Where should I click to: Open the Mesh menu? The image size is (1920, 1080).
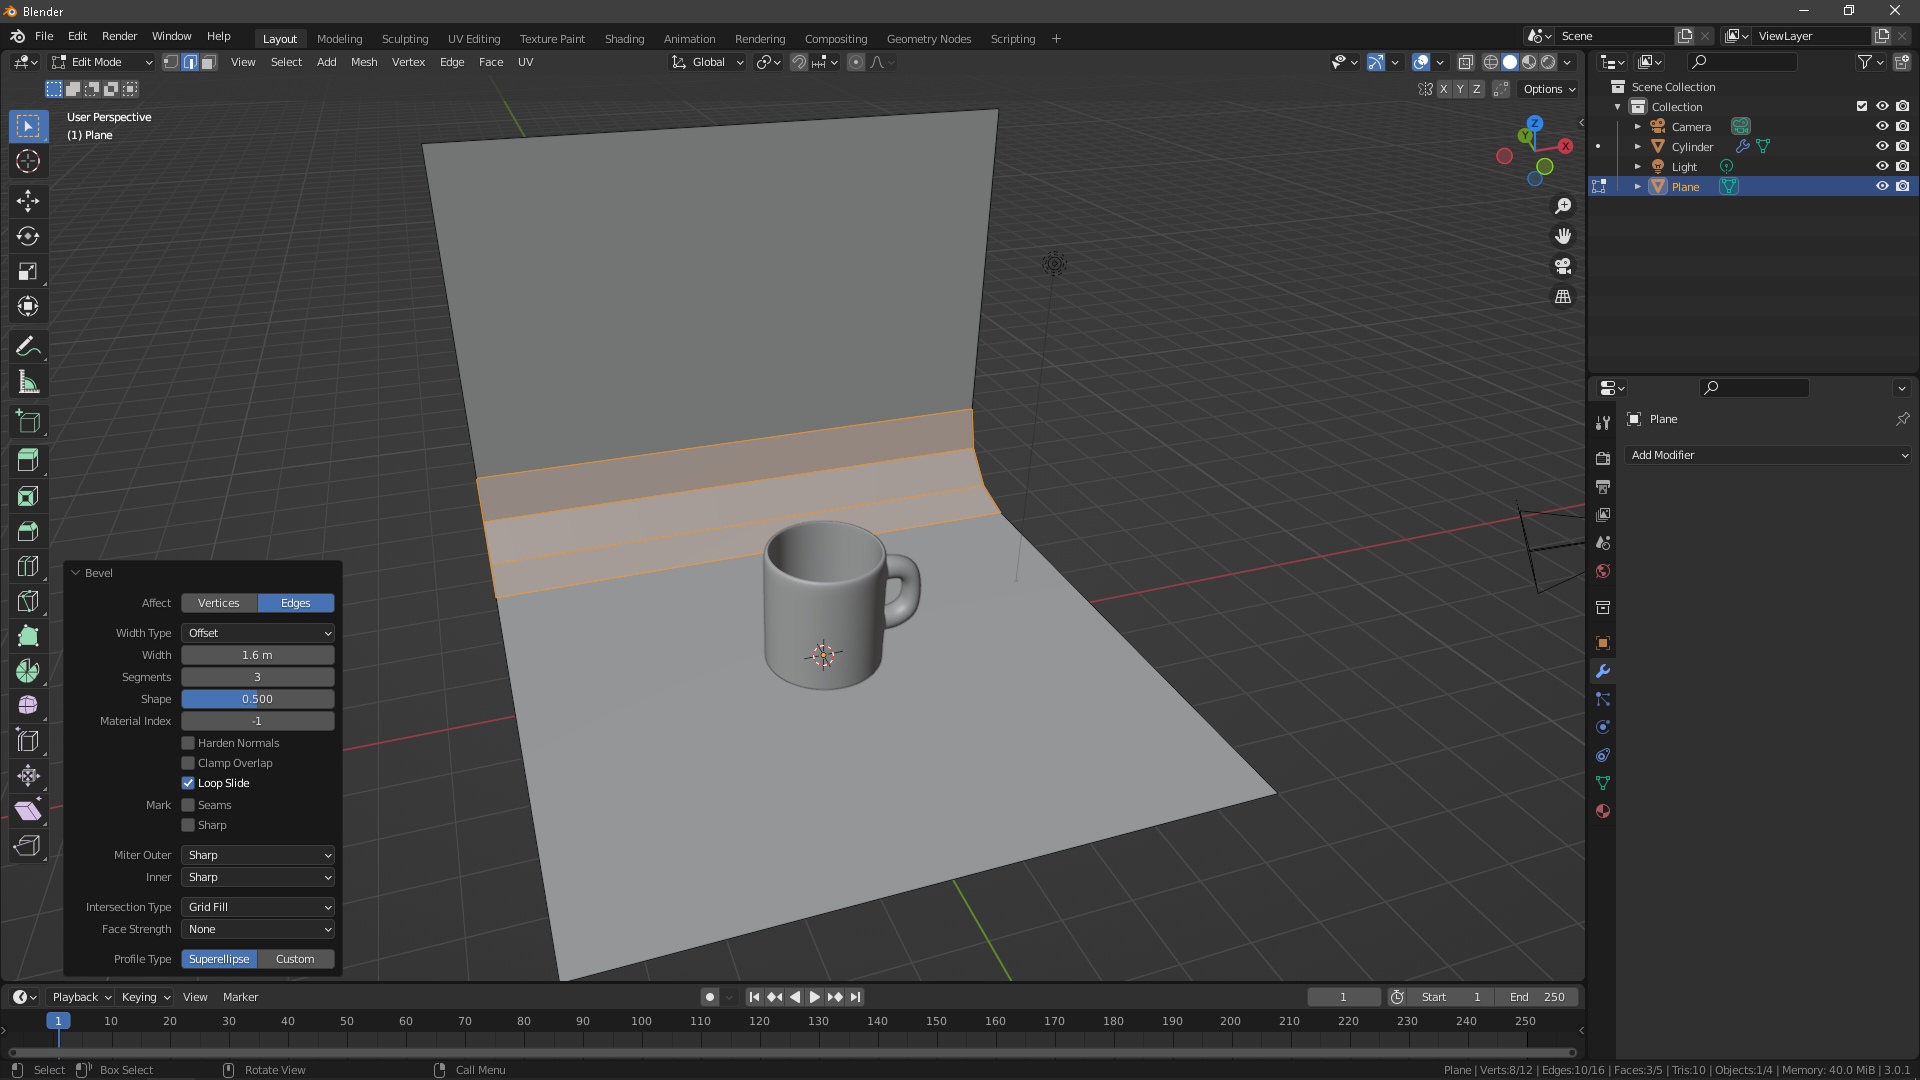point(364,62)
